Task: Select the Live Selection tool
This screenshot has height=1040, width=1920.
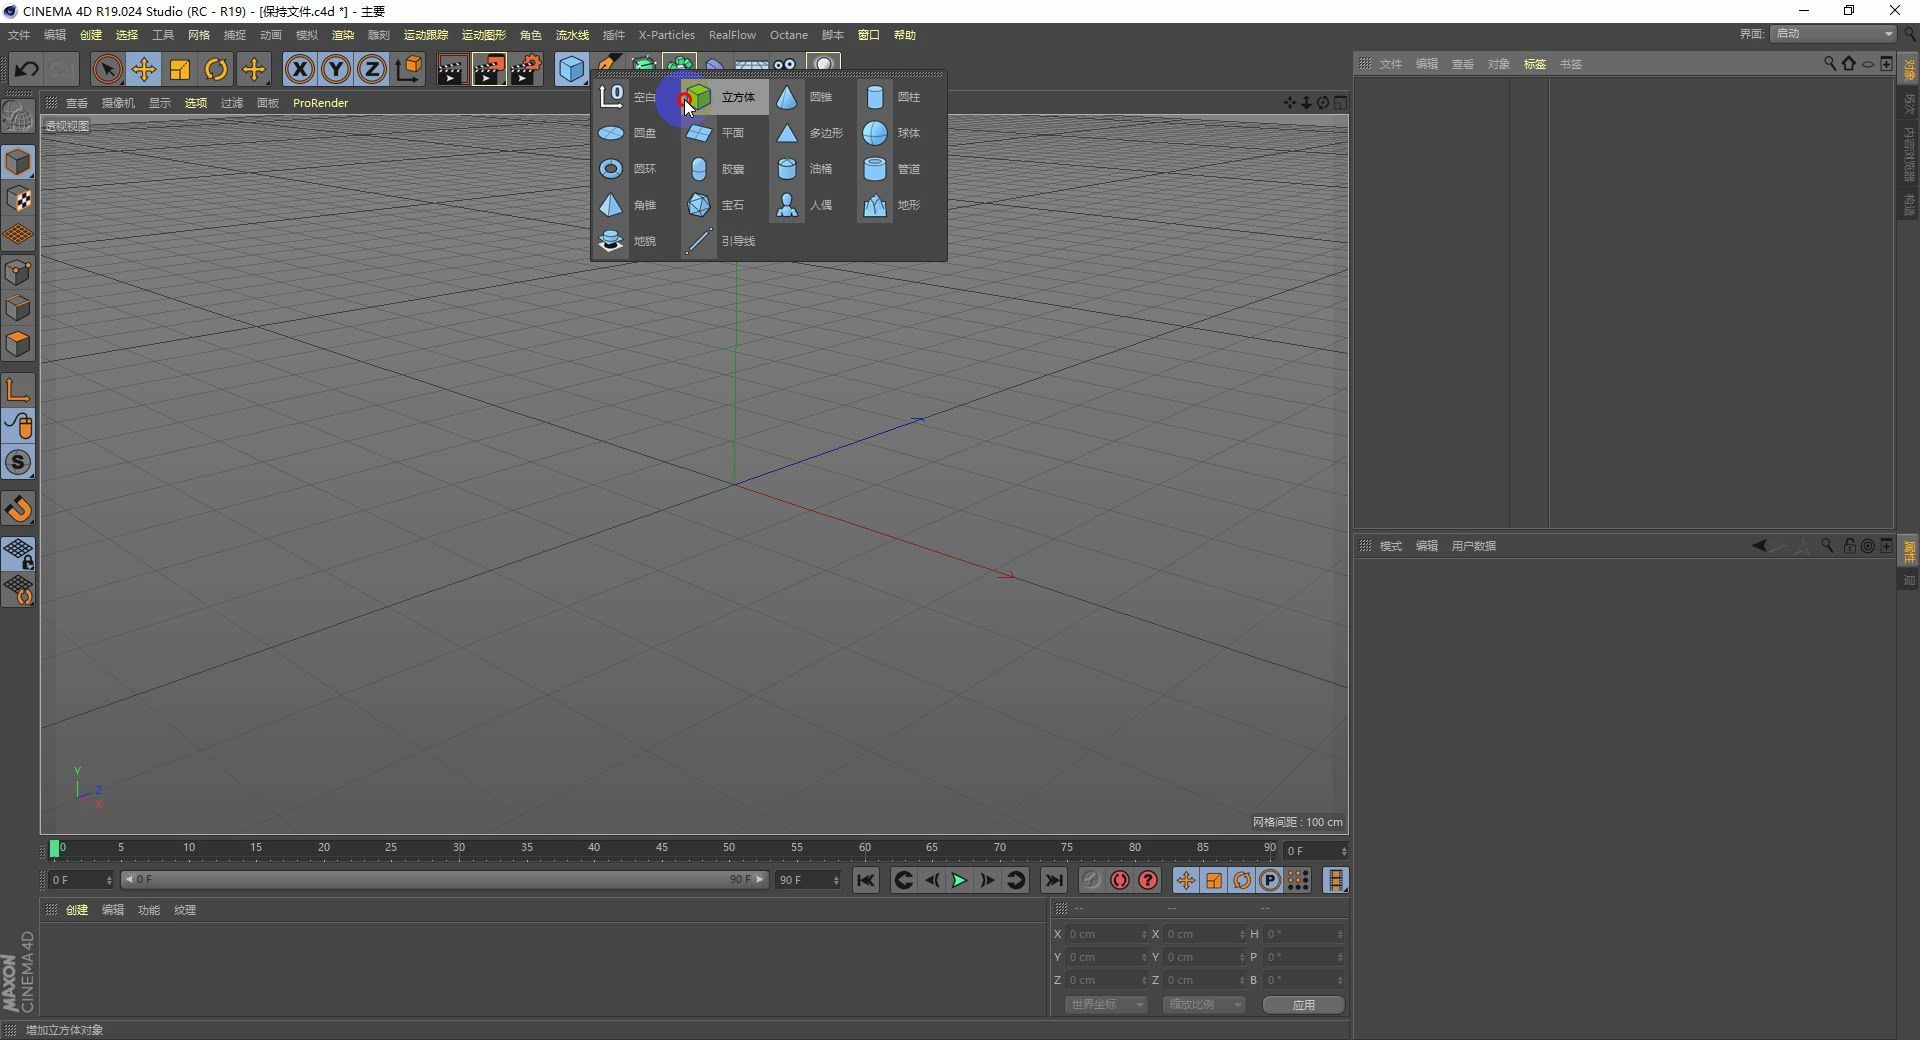Action: 107,69
